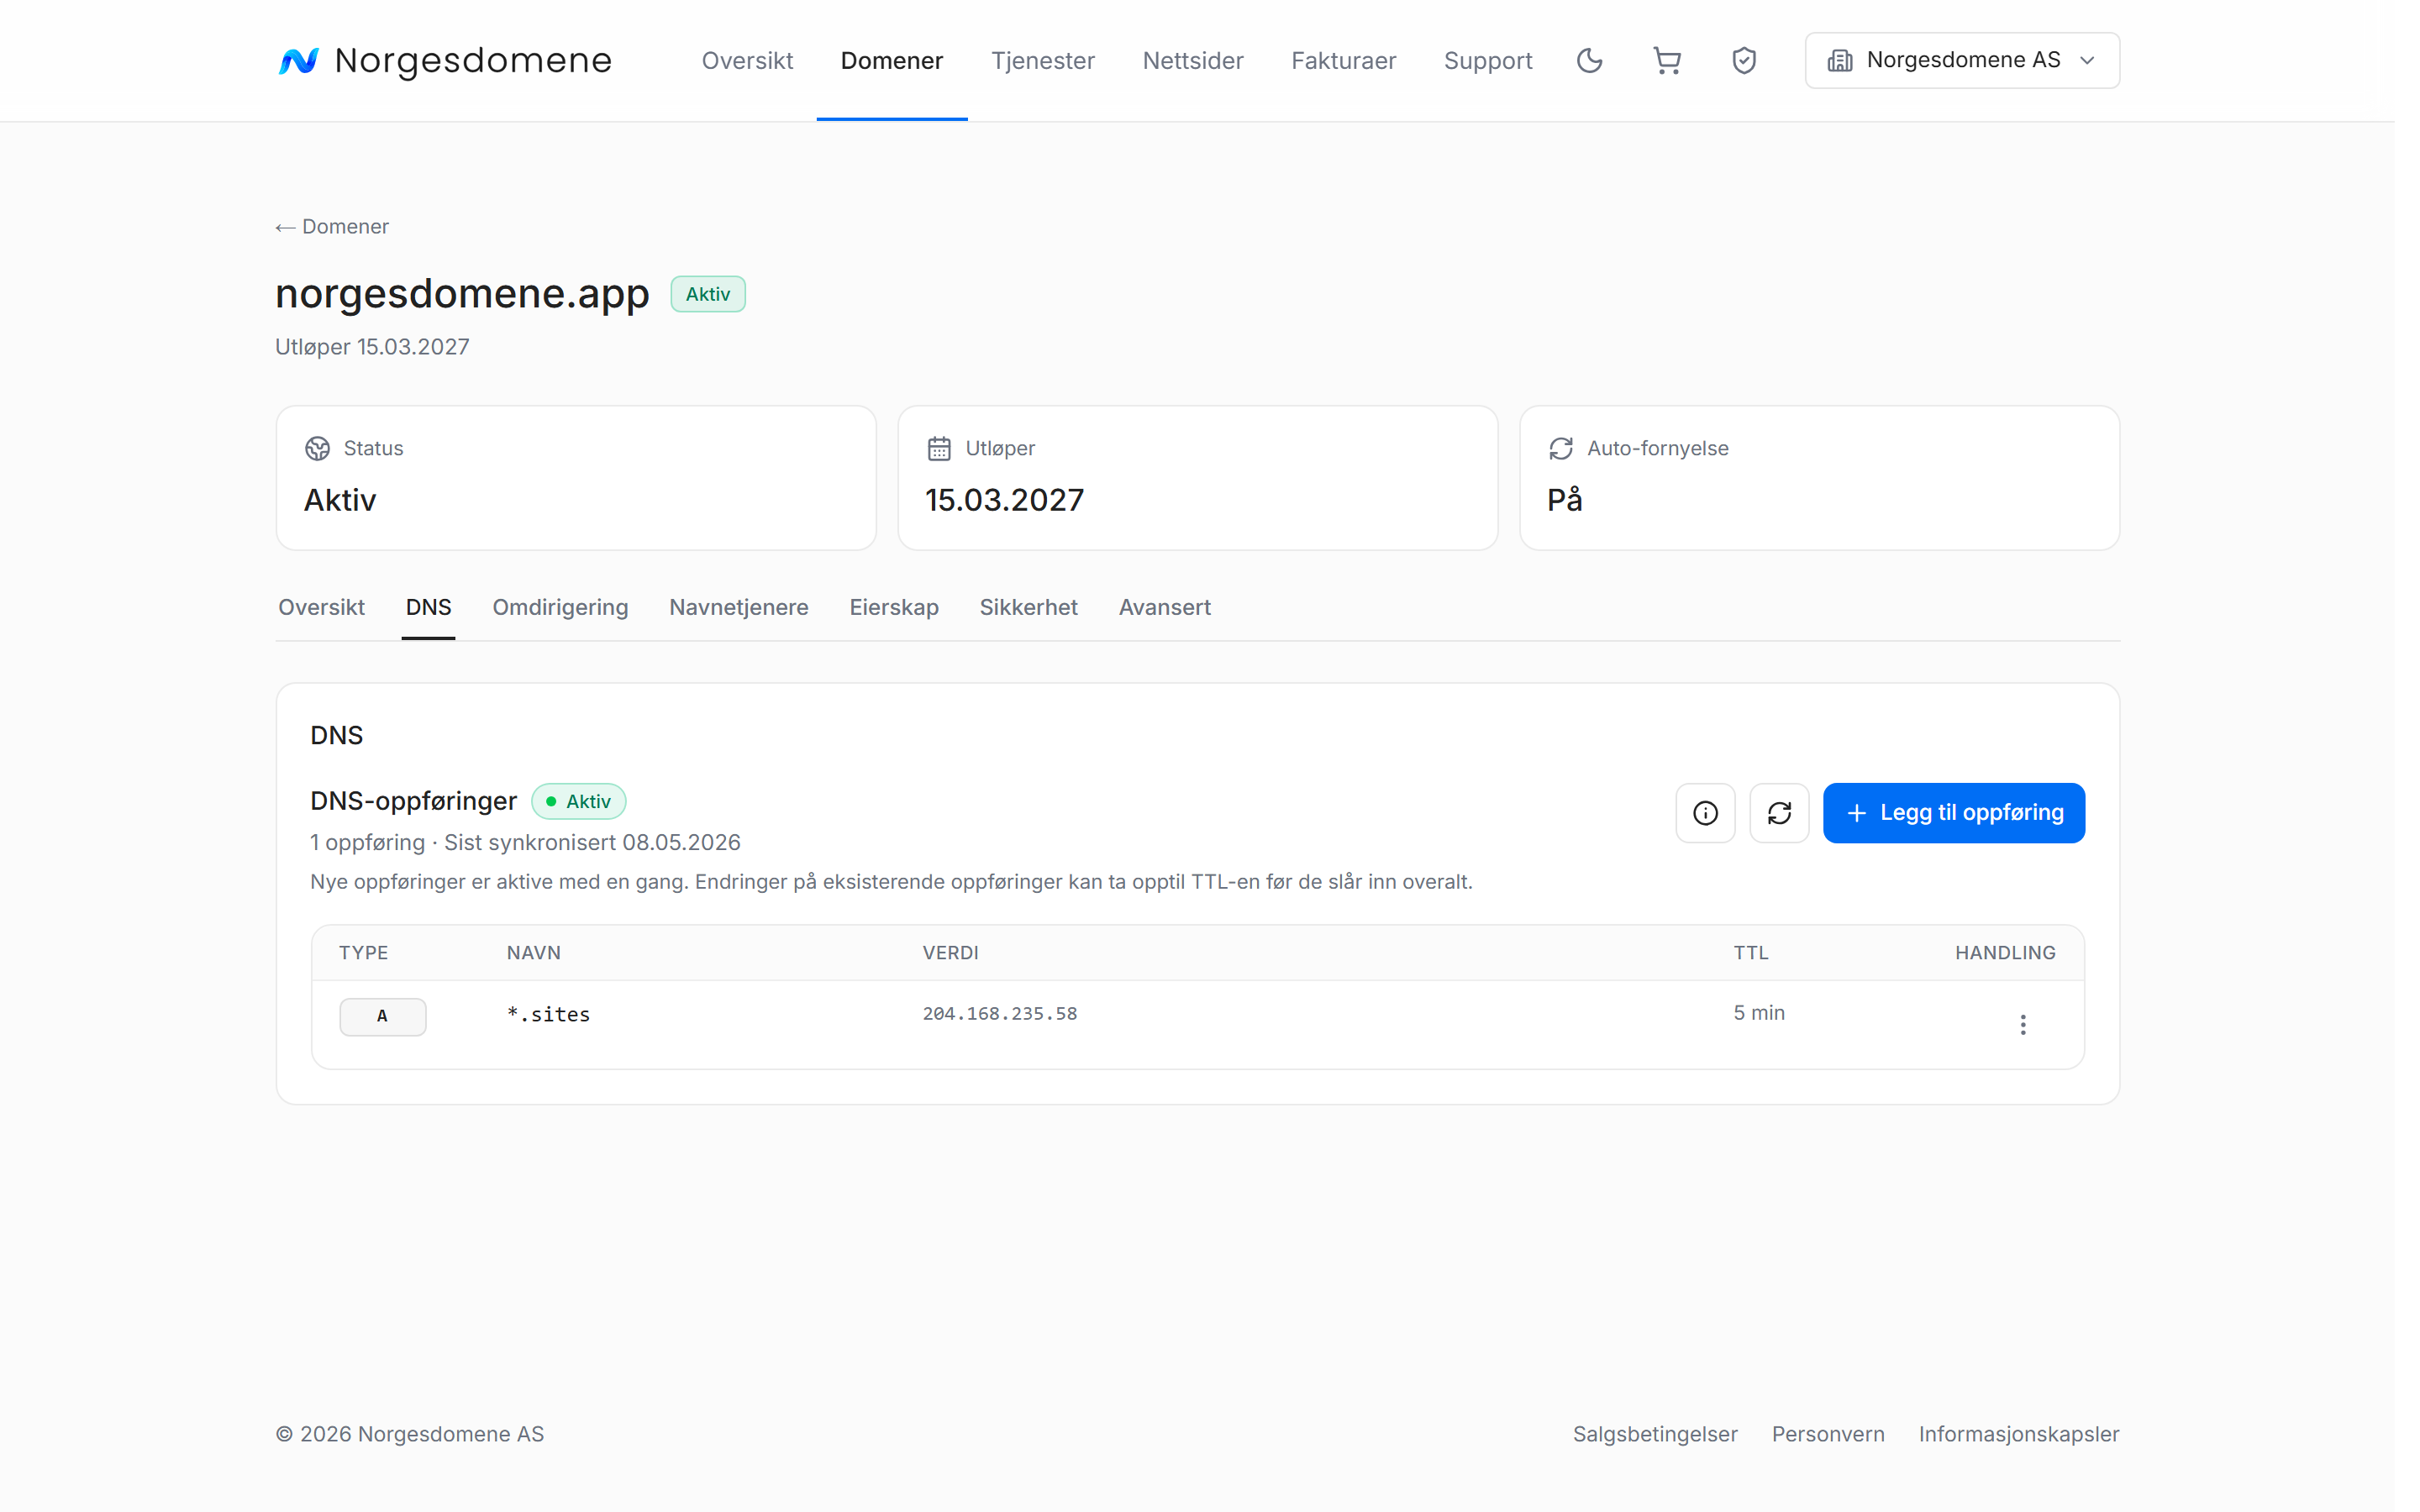This screenshot has height=1512, width=2420.
Task: Open three-dot actions menu for *.sites record
Action: pos(2022,1025)
